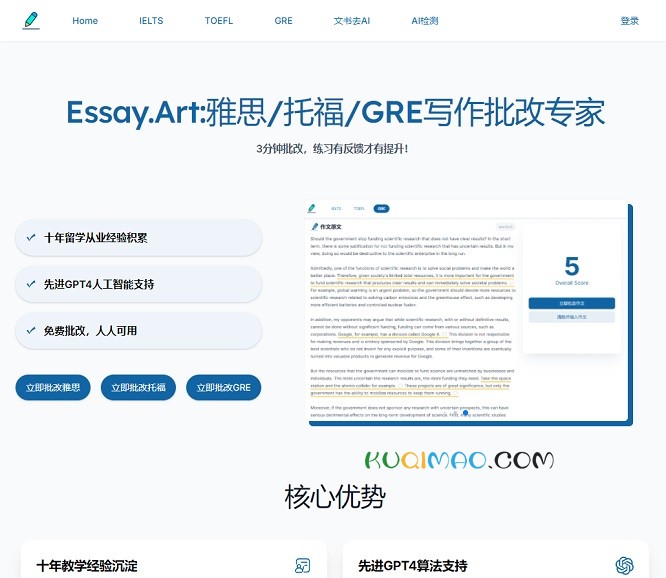Viewport: 666px width, 578px height.
Task: Click checkmark icon beside 先进GPT4人工智能支持
Action: pos(31,284)
